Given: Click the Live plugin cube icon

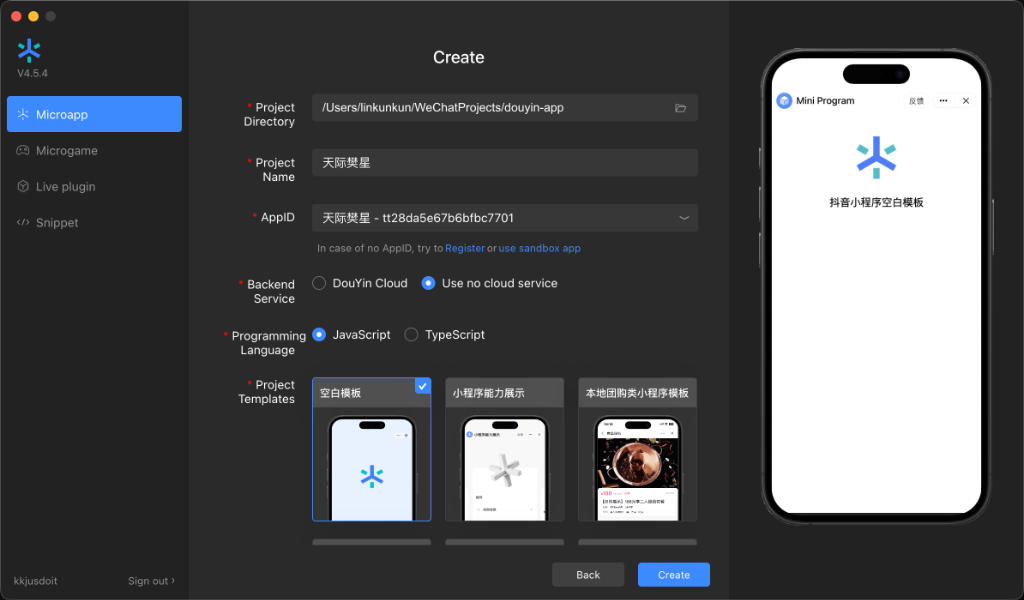Looking at the screenshot, I should click(x=23, y=186).
